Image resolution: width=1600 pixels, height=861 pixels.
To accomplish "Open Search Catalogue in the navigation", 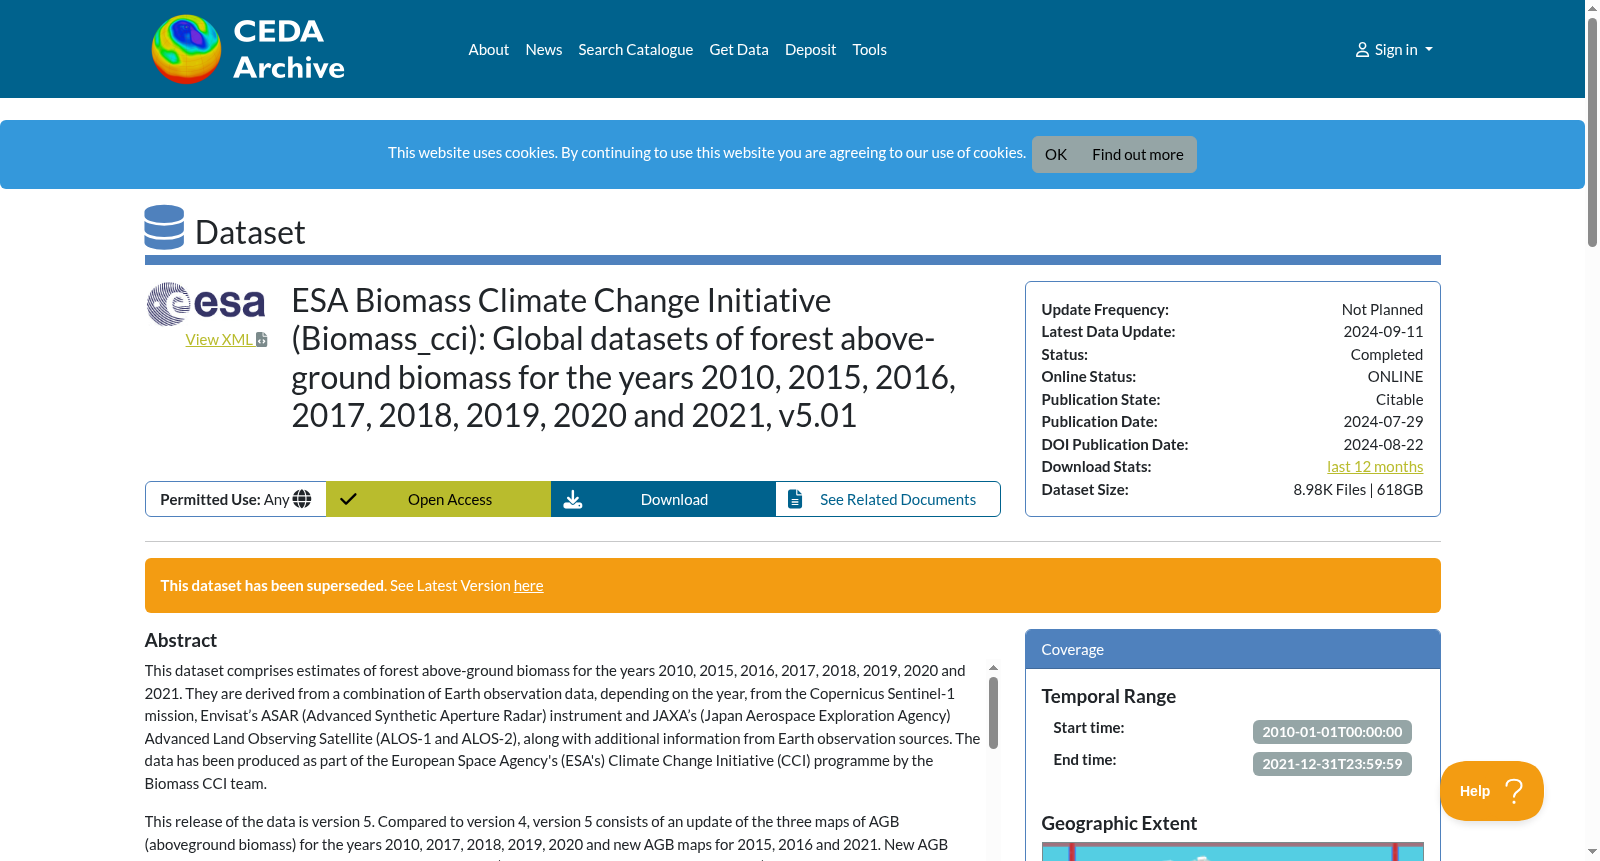I will click(636, 50).
